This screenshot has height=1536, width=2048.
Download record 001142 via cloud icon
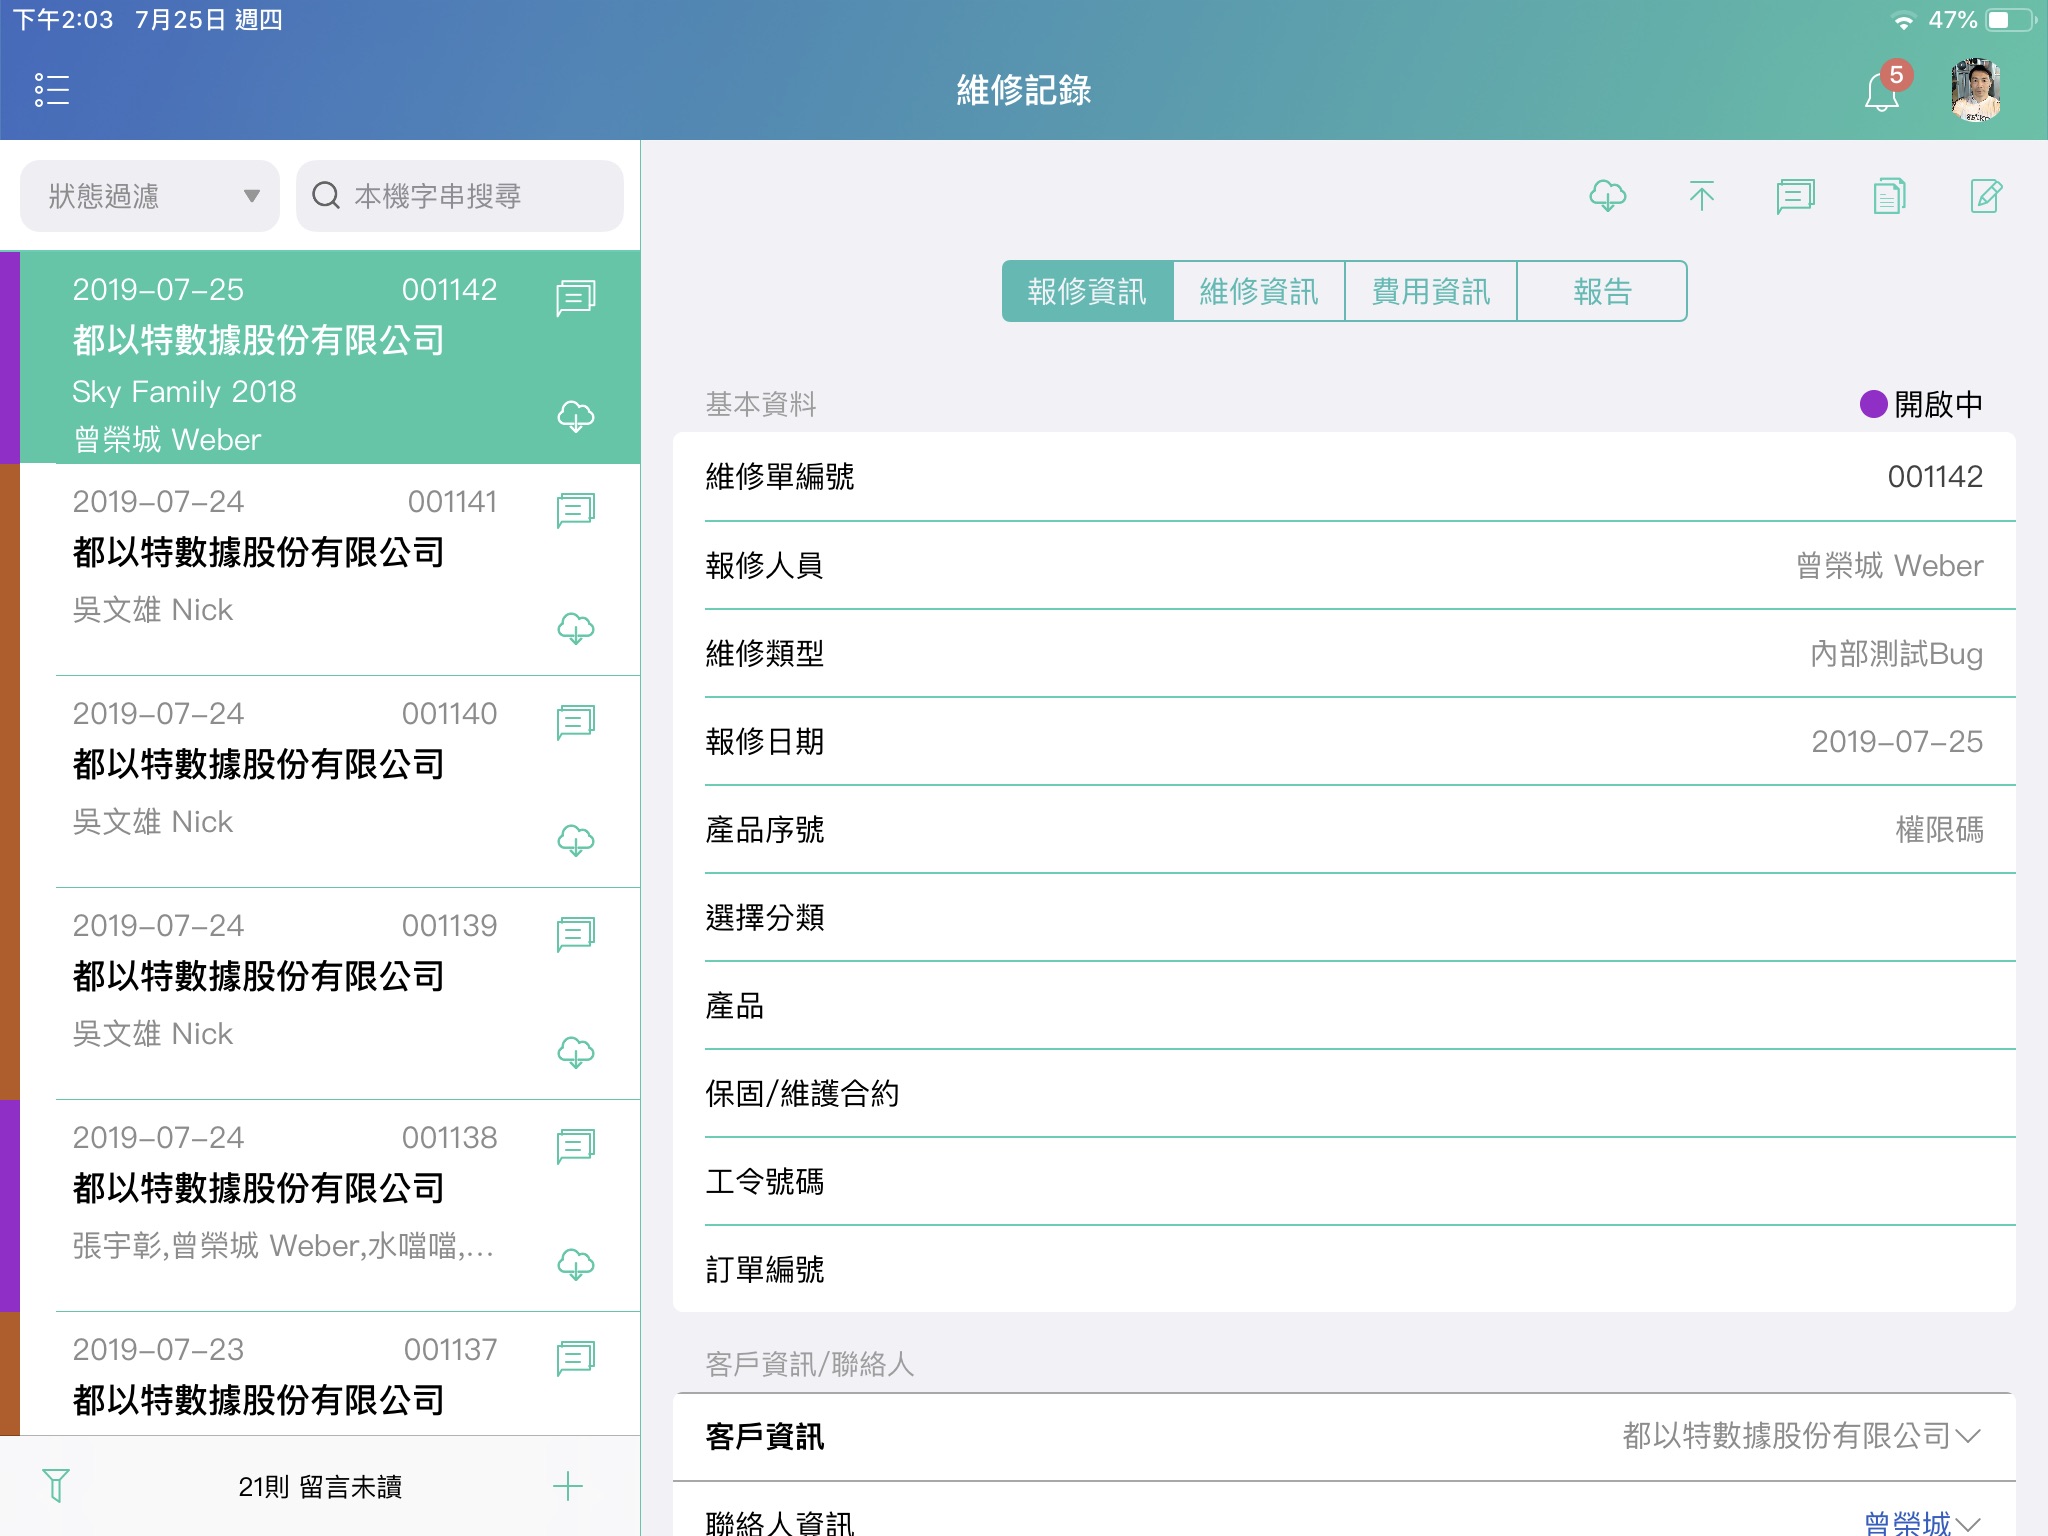[x=576, y=416]
